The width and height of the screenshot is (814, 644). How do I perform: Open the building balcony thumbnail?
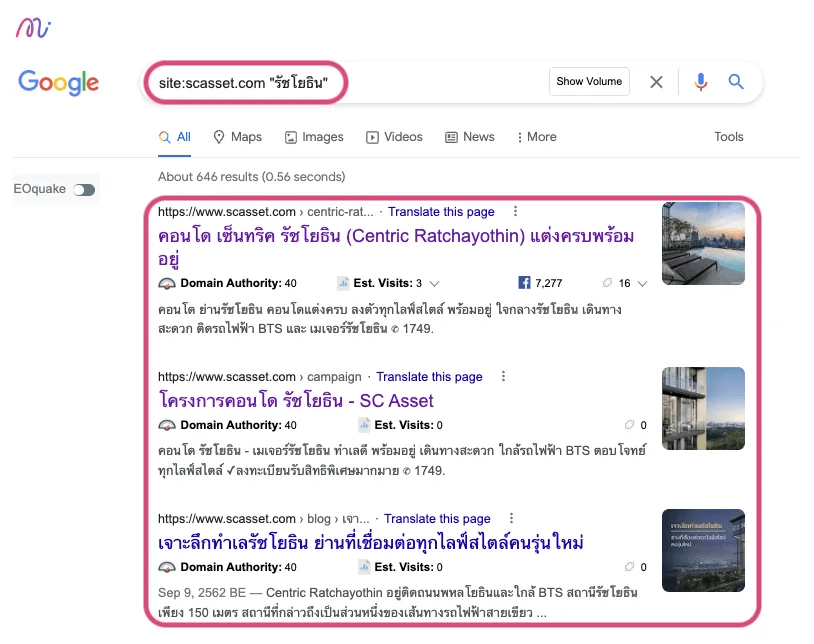[703, 408]
